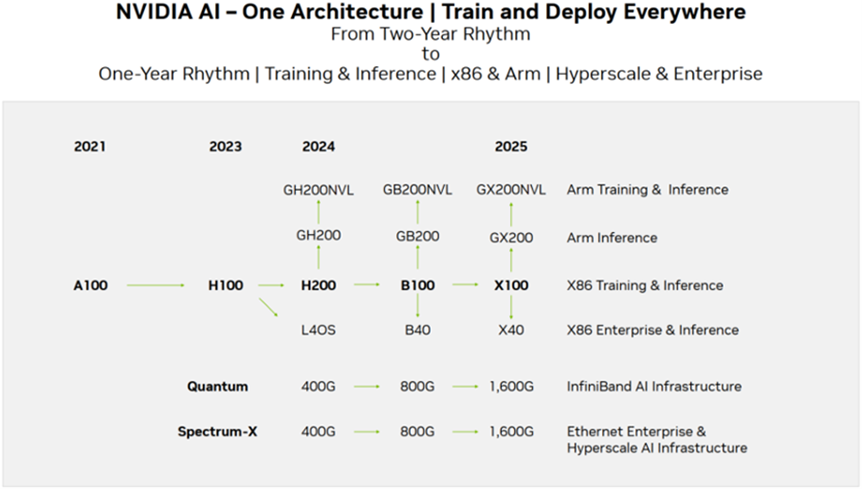Click the 1,600G value in Quantum row

pyautogui.click(x=512, y=387)
